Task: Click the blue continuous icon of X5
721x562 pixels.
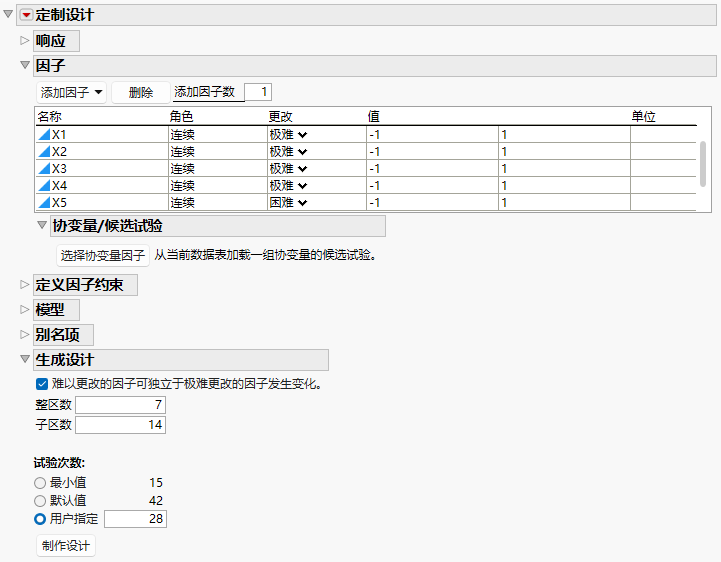Action: (x=44, y=203)
